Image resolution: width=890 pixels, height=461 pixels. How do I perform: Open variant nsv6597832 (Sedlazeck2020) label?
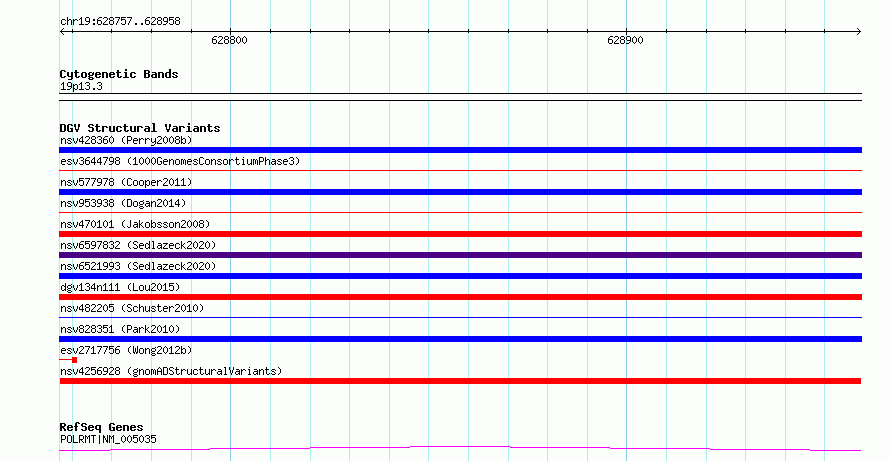coord(138,245)
